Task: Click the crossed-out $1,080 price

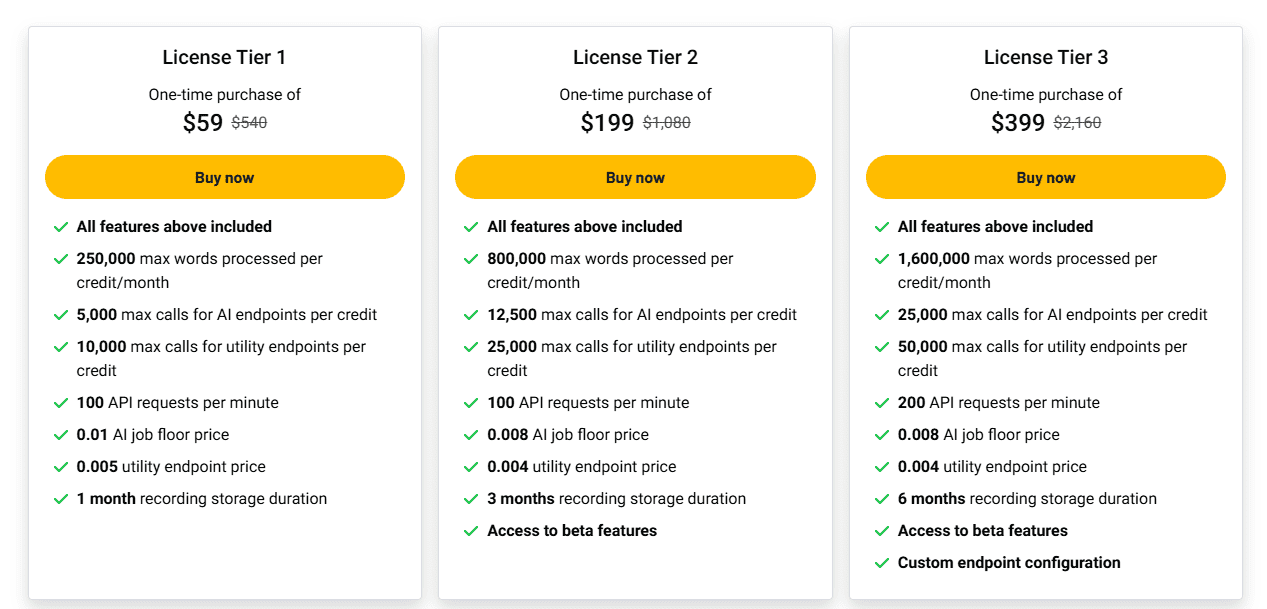Action: pos(666,123)
